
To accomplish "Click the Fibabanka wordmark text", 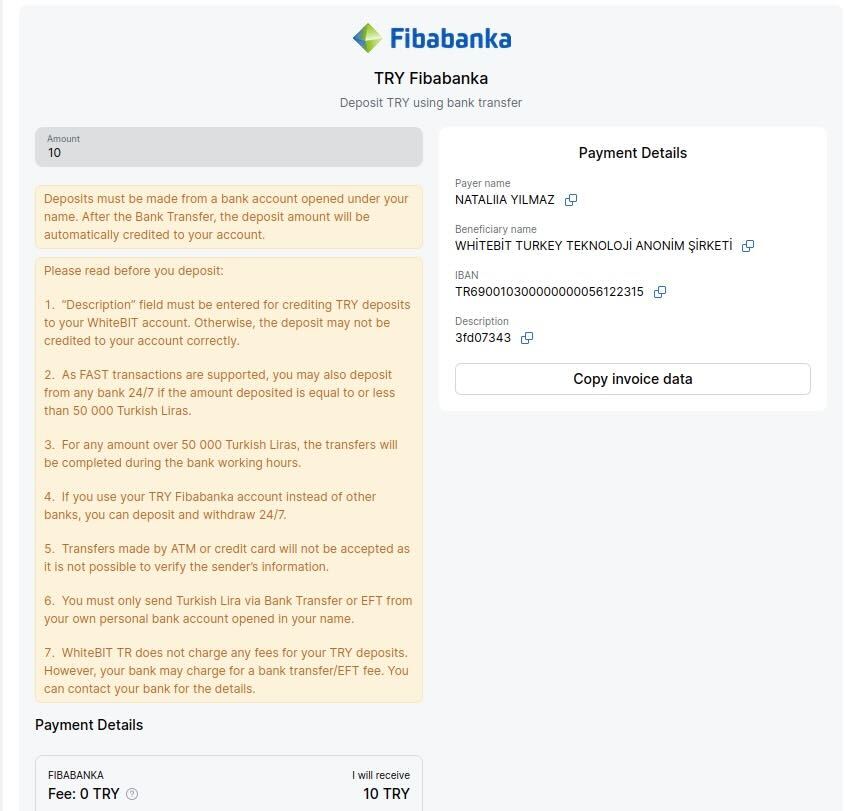I will click(x=451, y=38).
